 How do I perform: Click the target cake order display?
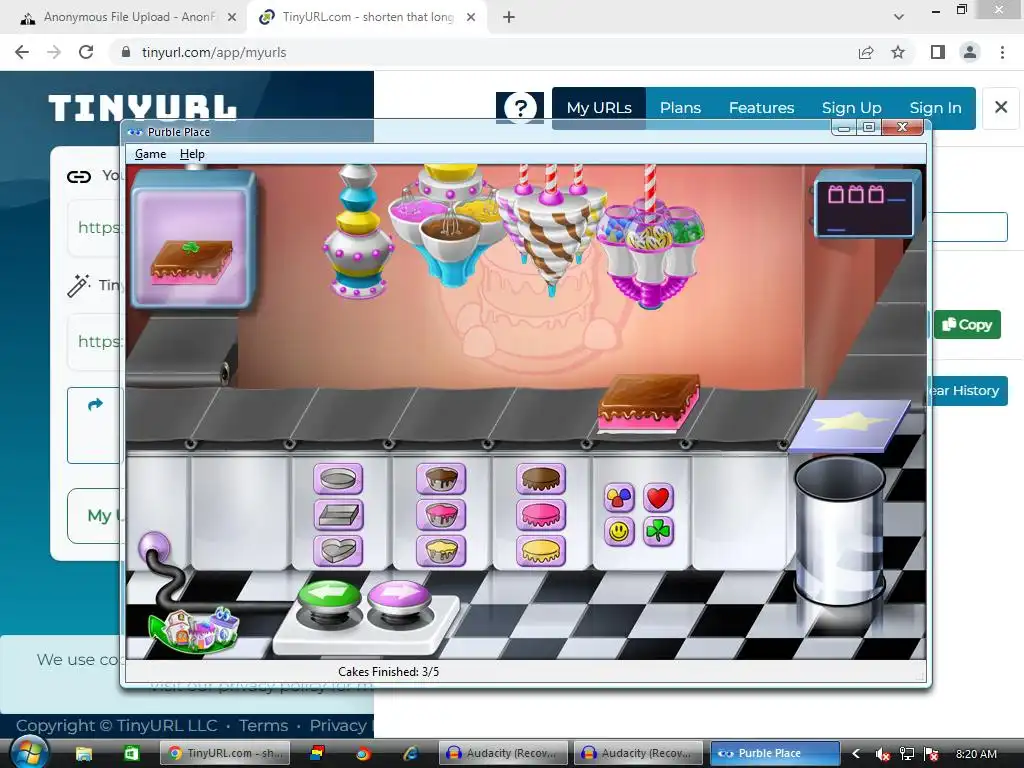pos(192,240)
